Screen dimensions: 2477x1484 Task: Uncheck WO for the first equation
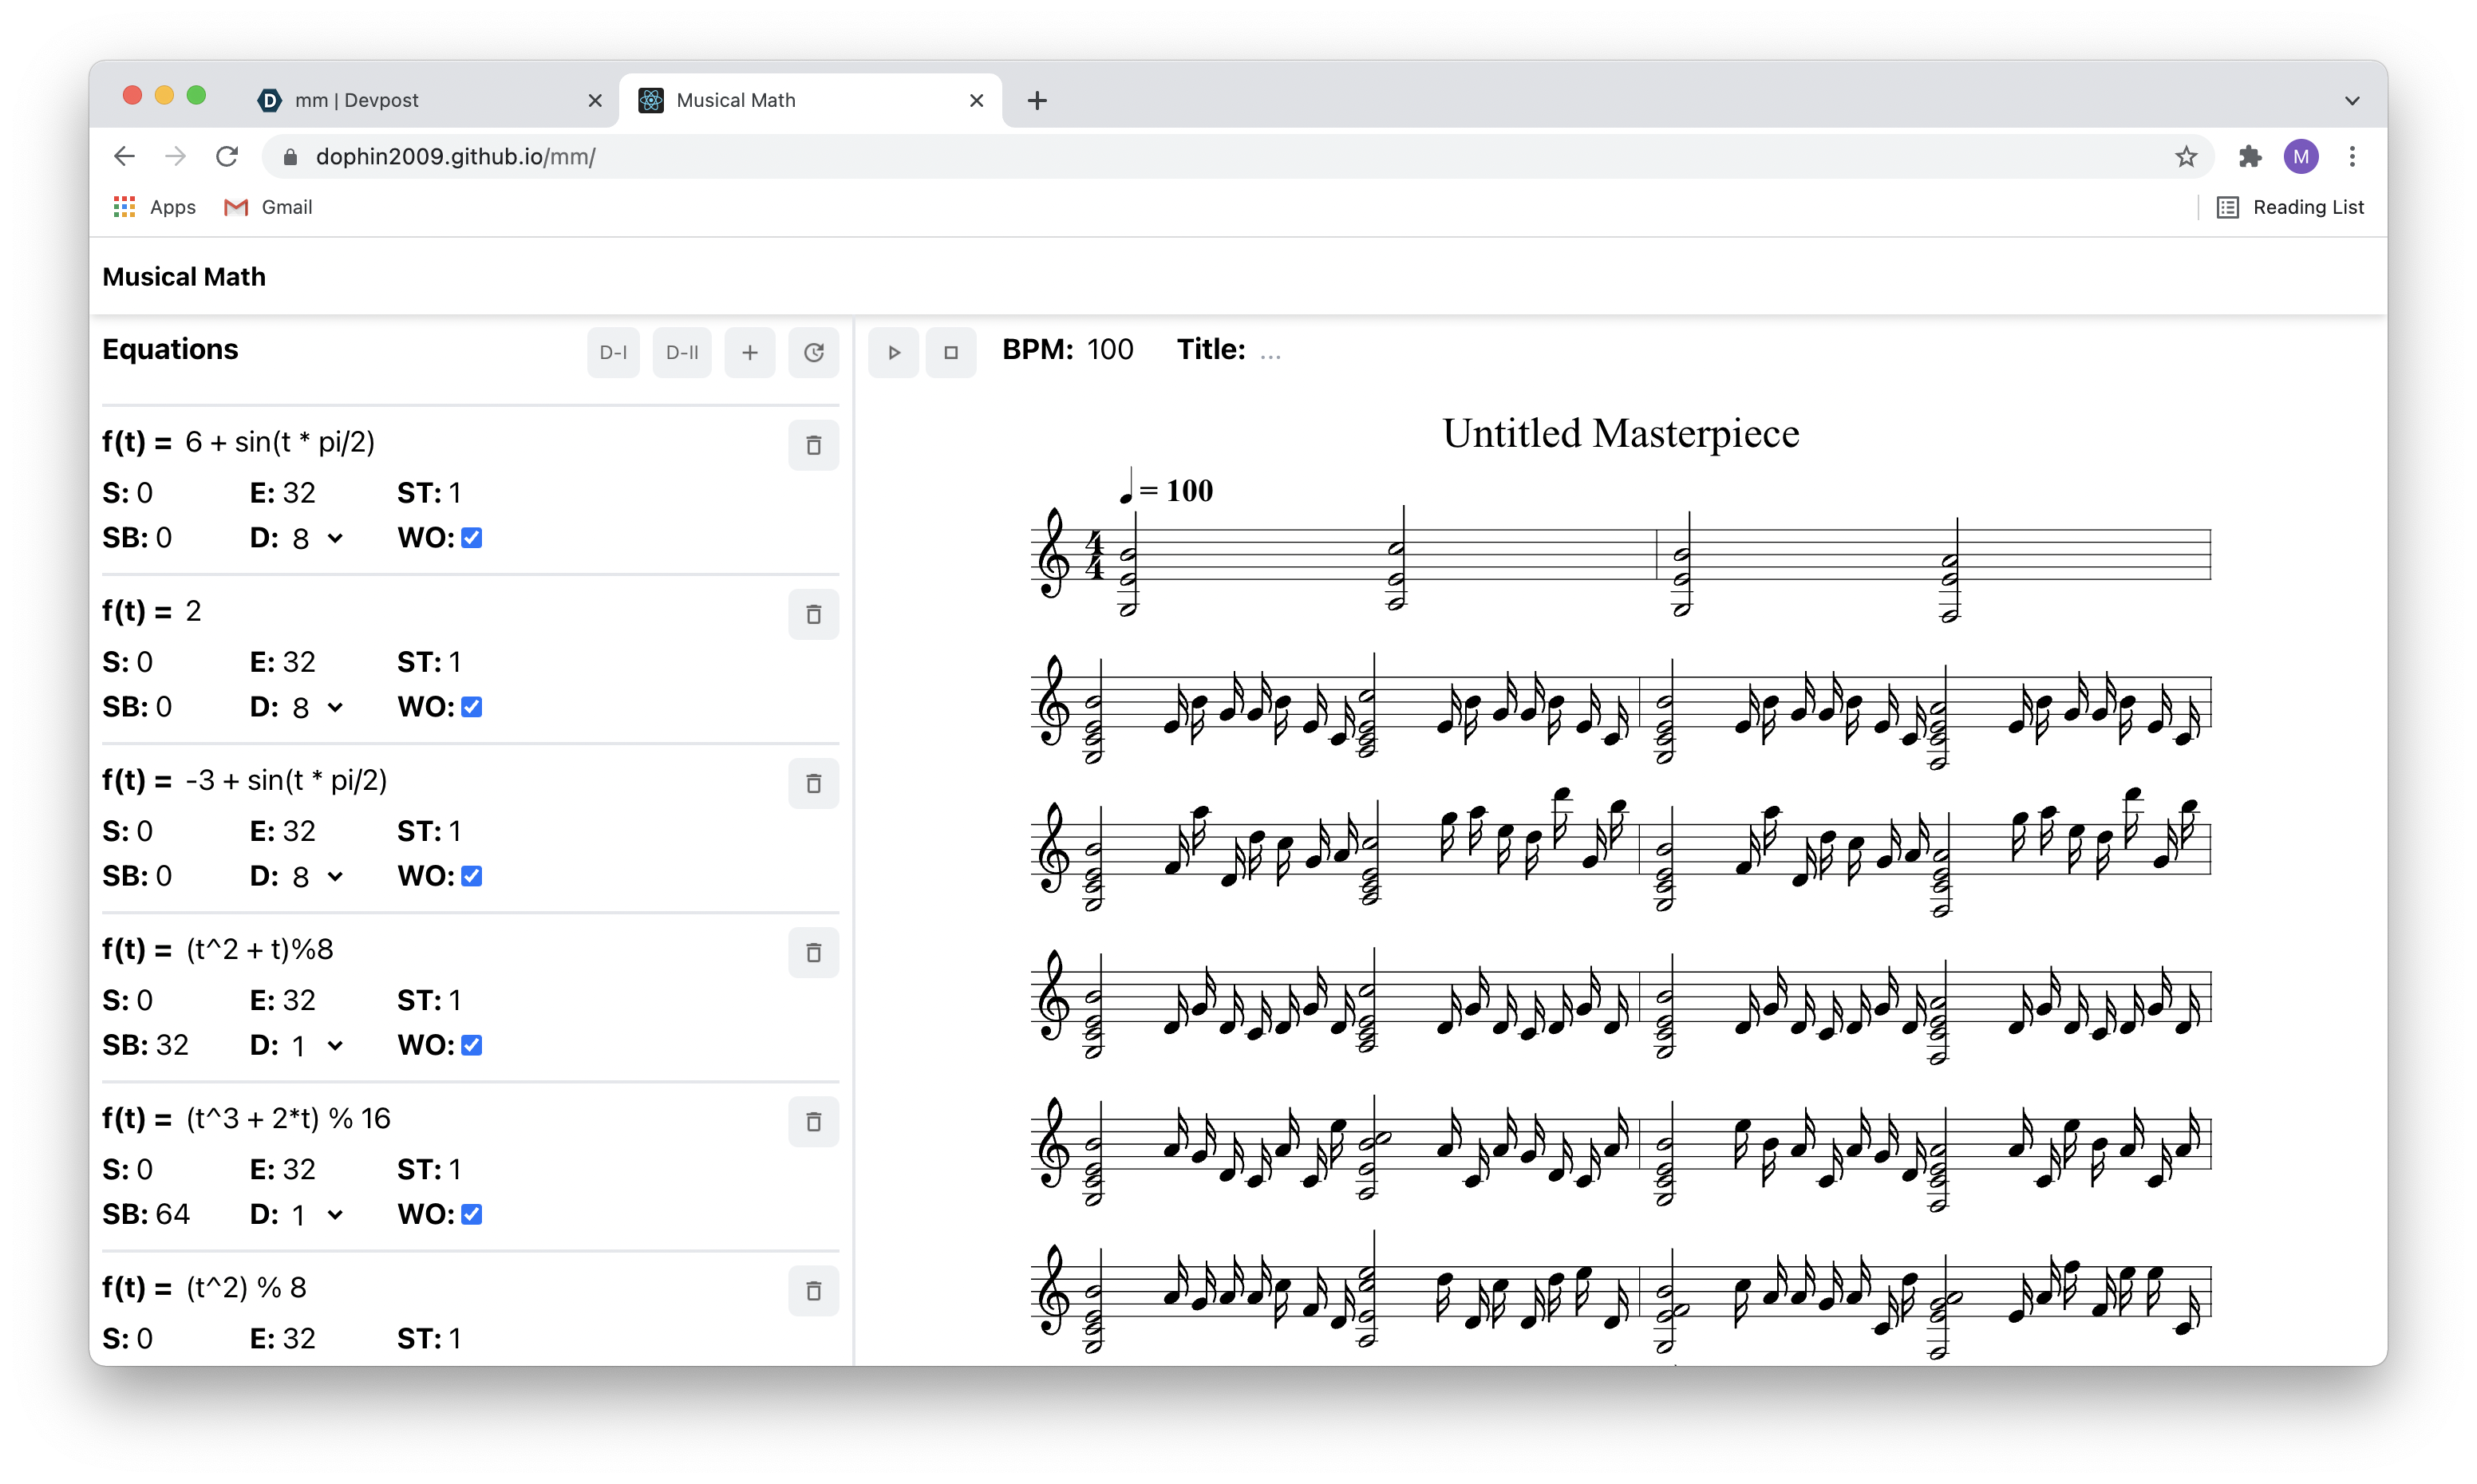pyautogui.click(x=472, y=538)
